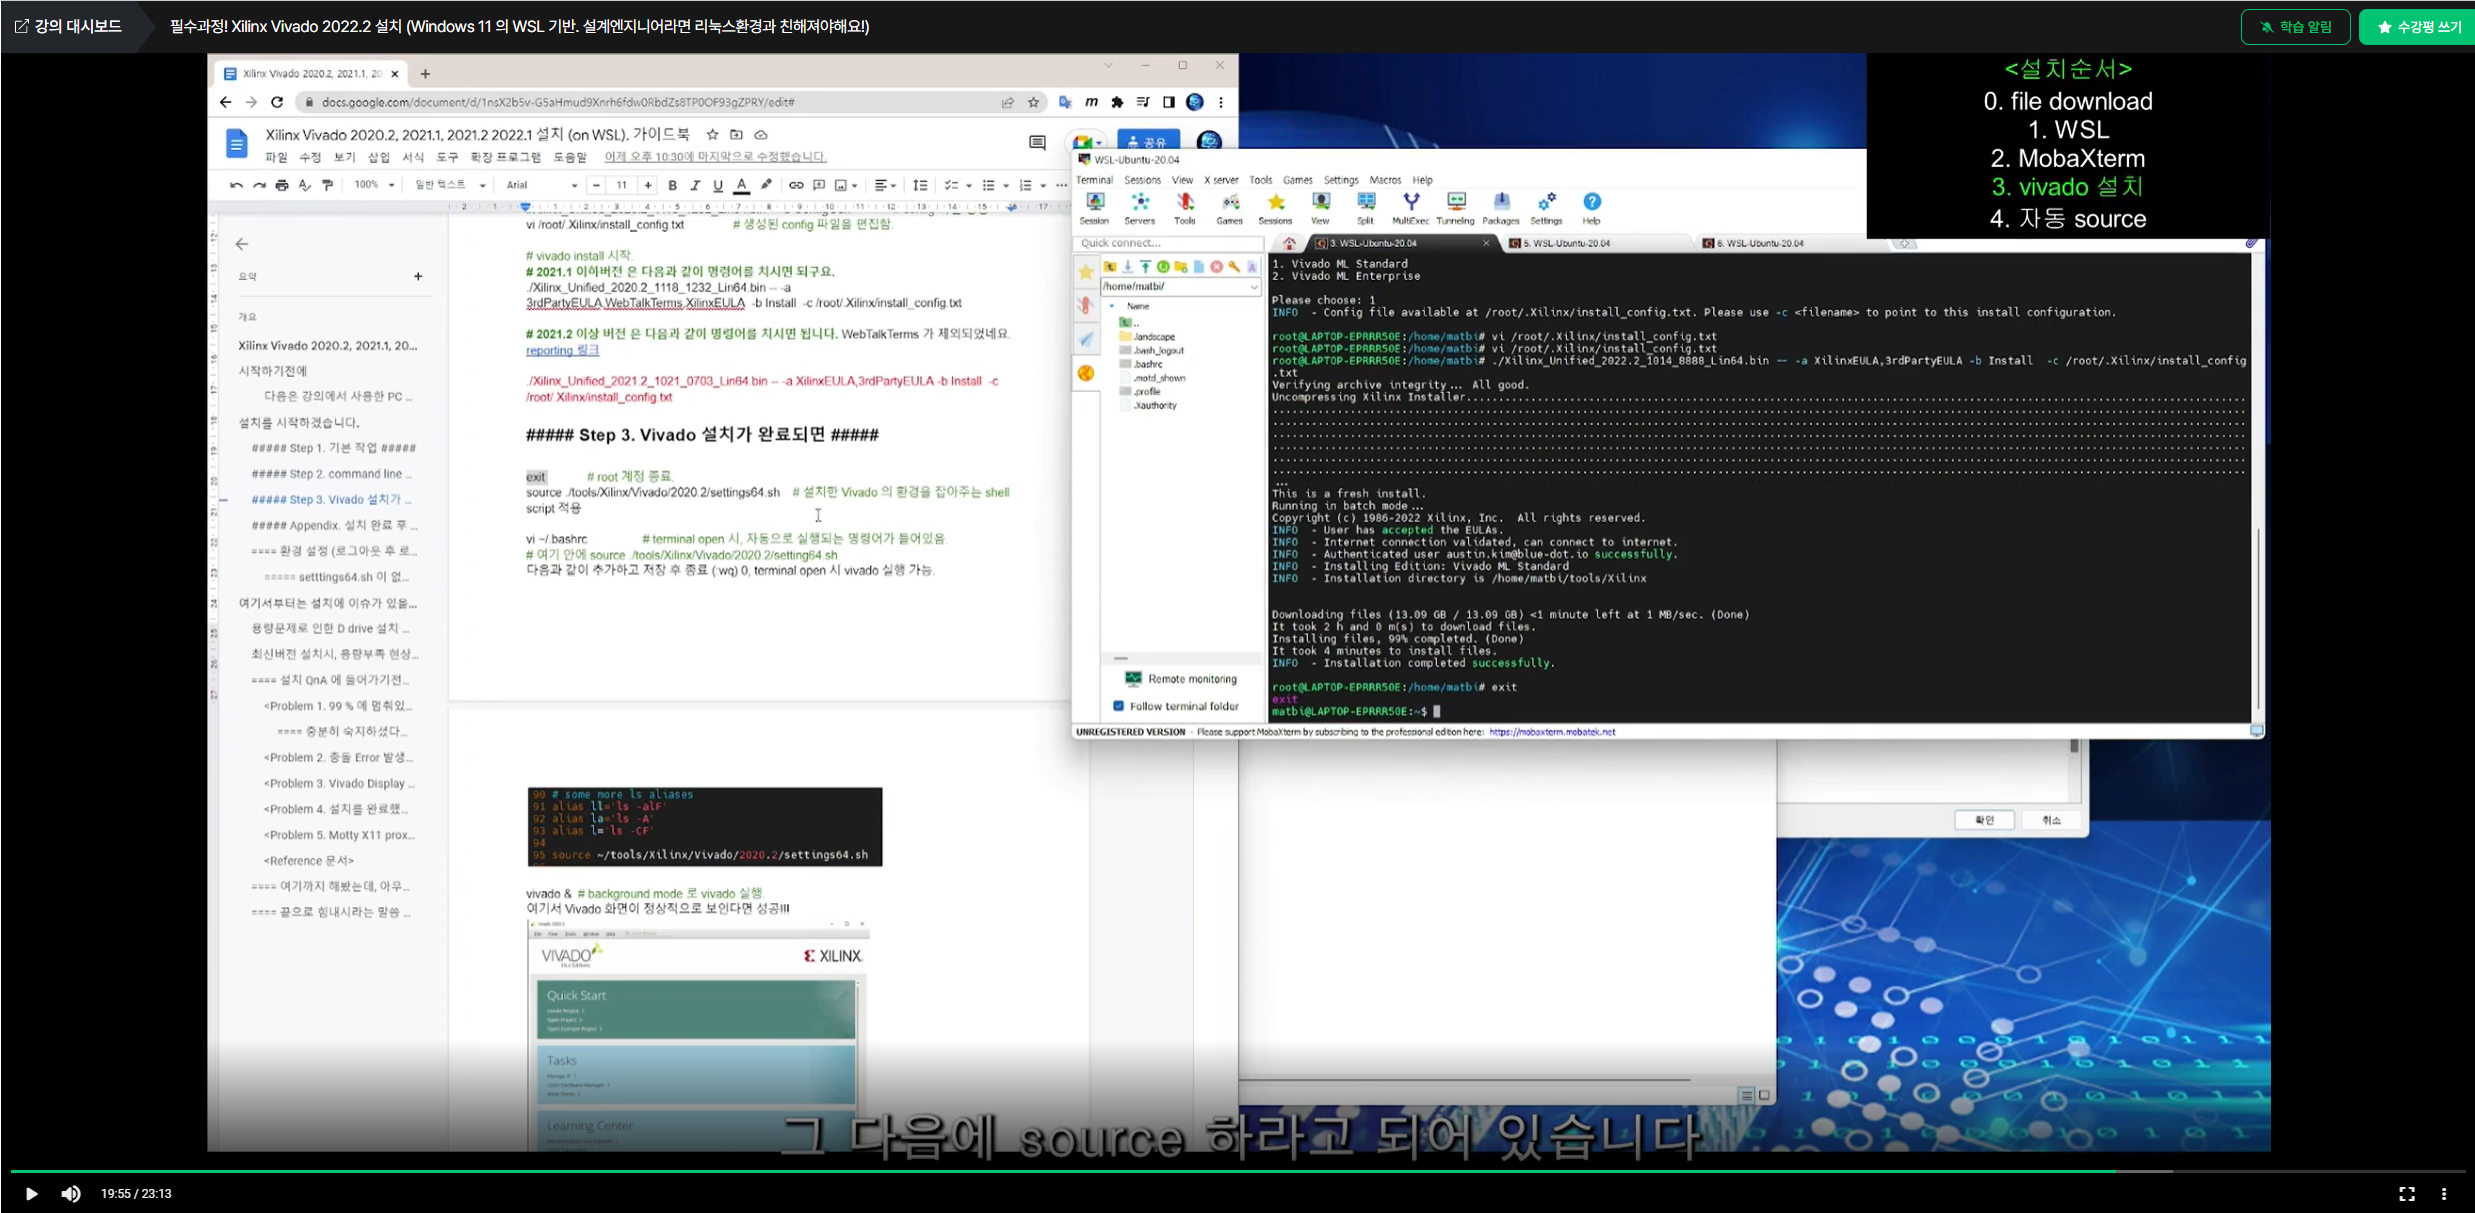Open the bulleted list dropdown arrow in Docs
Viewport: 2475px width, 1213px height.
1005,185
